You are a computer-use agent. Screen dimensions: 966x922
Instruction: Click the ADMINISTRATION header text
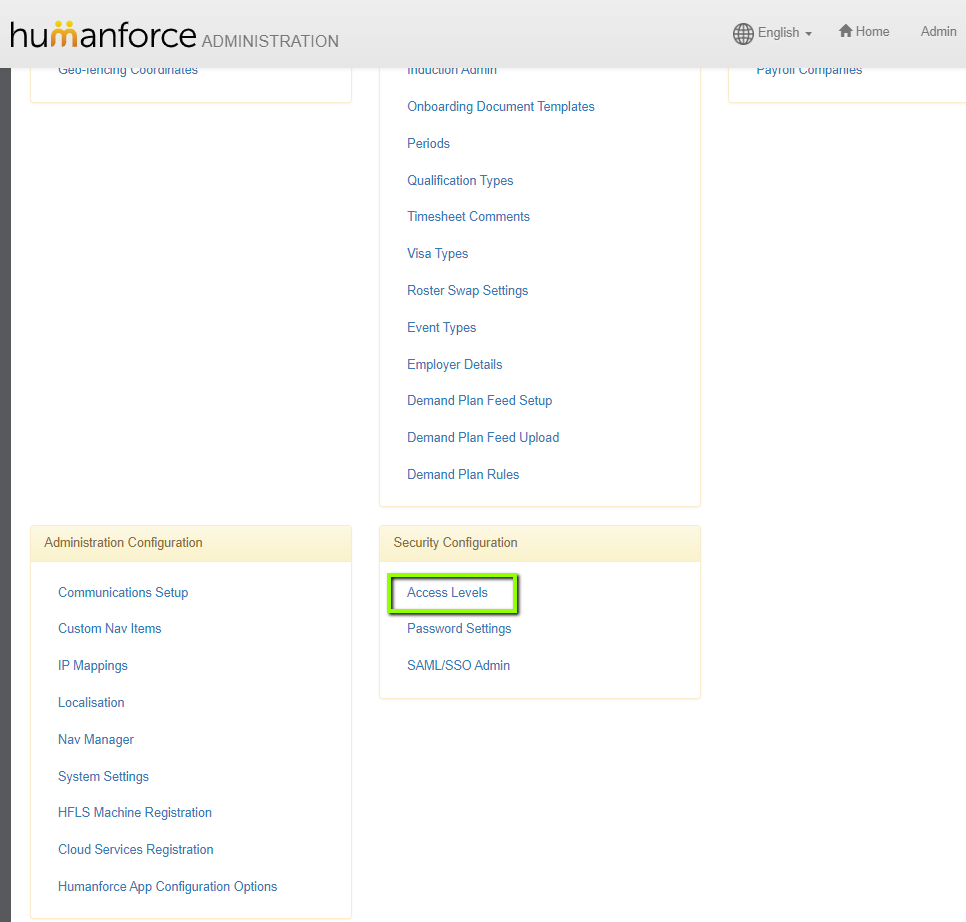pos(270,41)
